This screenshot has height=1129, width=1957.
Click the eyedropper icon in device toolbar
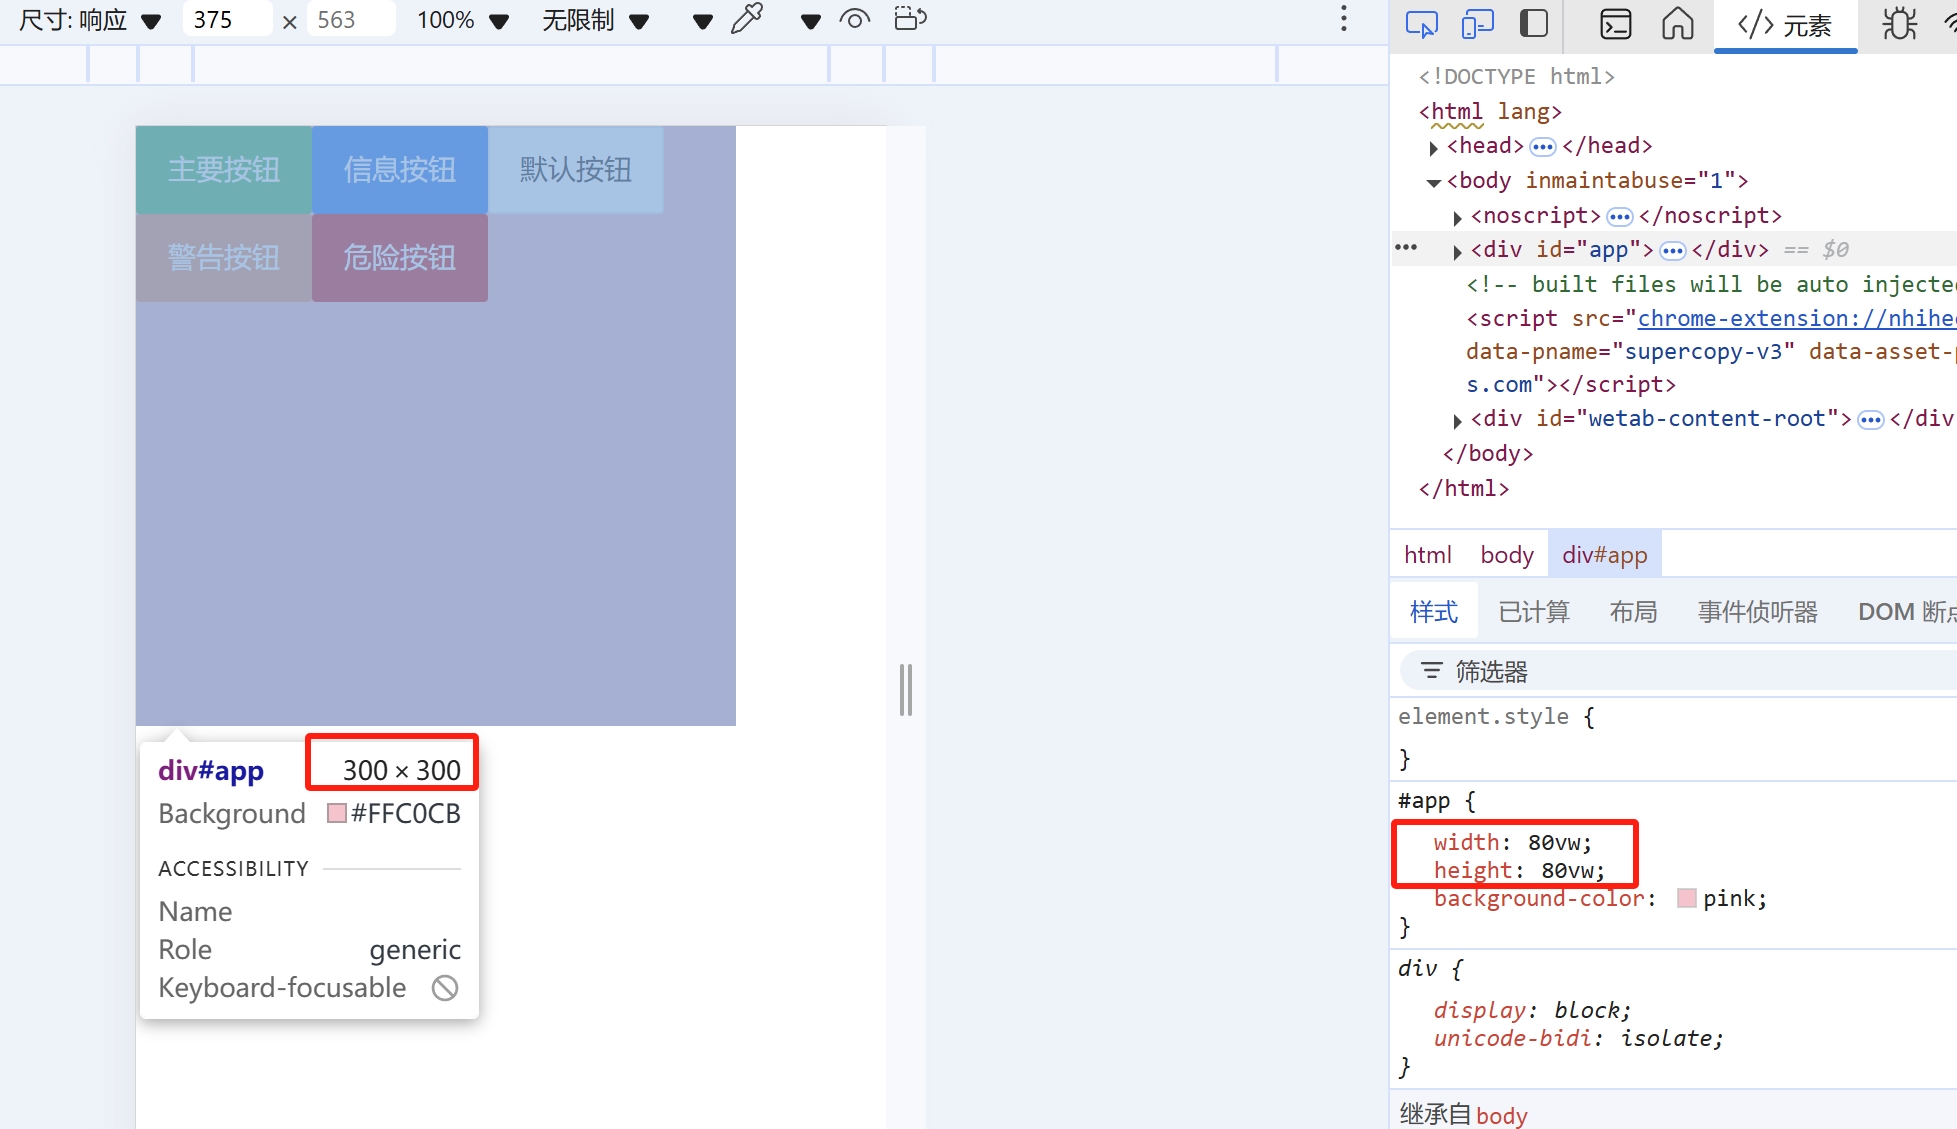pyautogui.click(x=746, y=19)
